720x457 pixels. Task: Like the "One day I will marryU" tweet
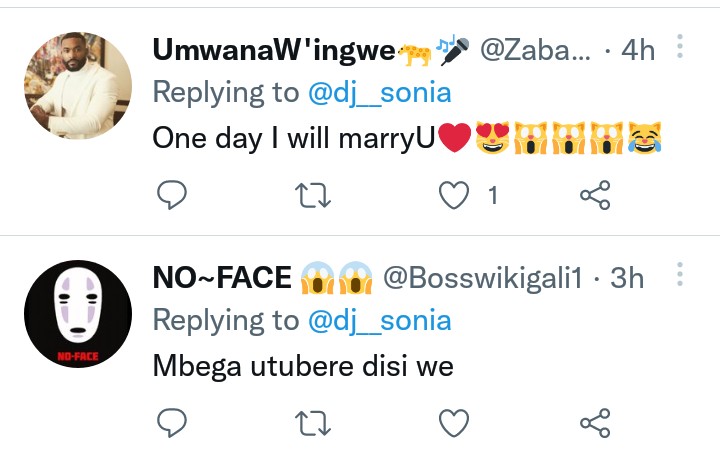456,196
